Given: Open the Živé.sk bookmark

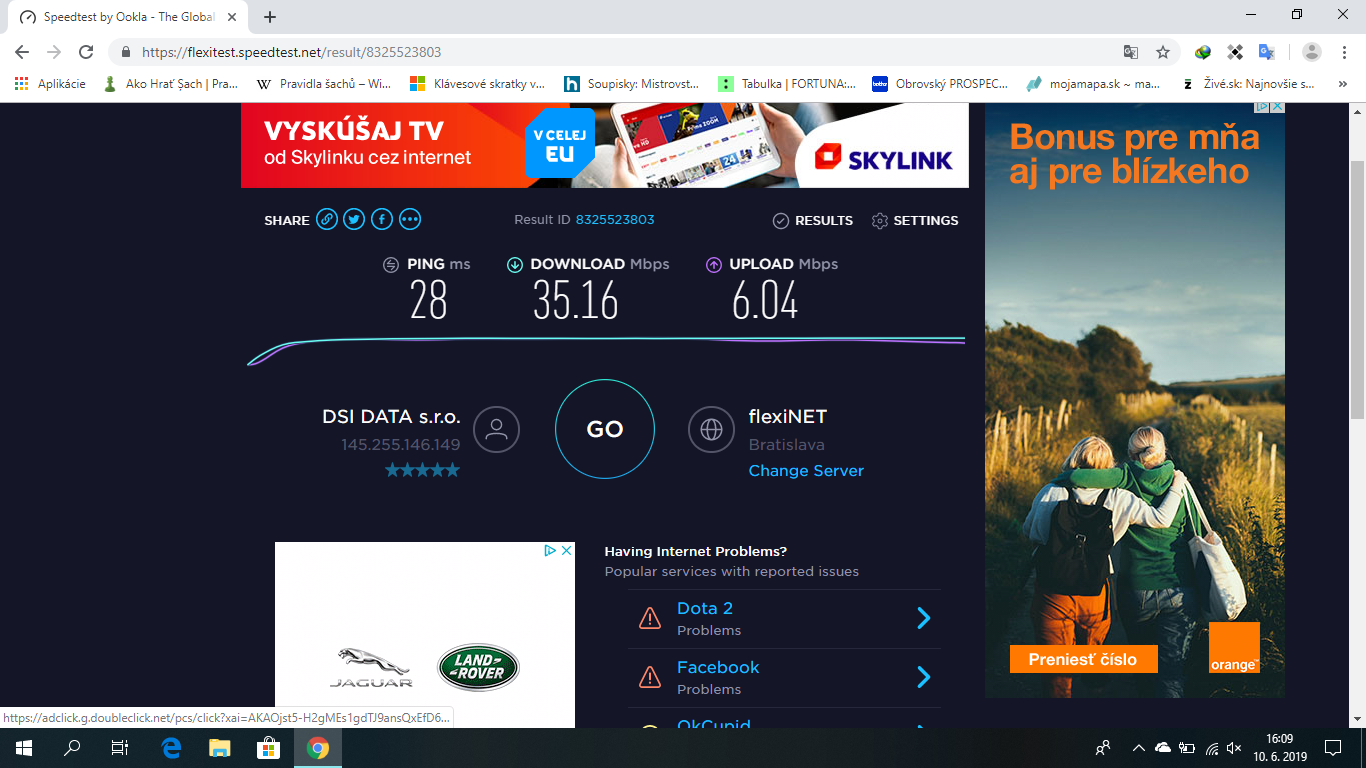Looking at the screenshot, I should point(1248,84).
